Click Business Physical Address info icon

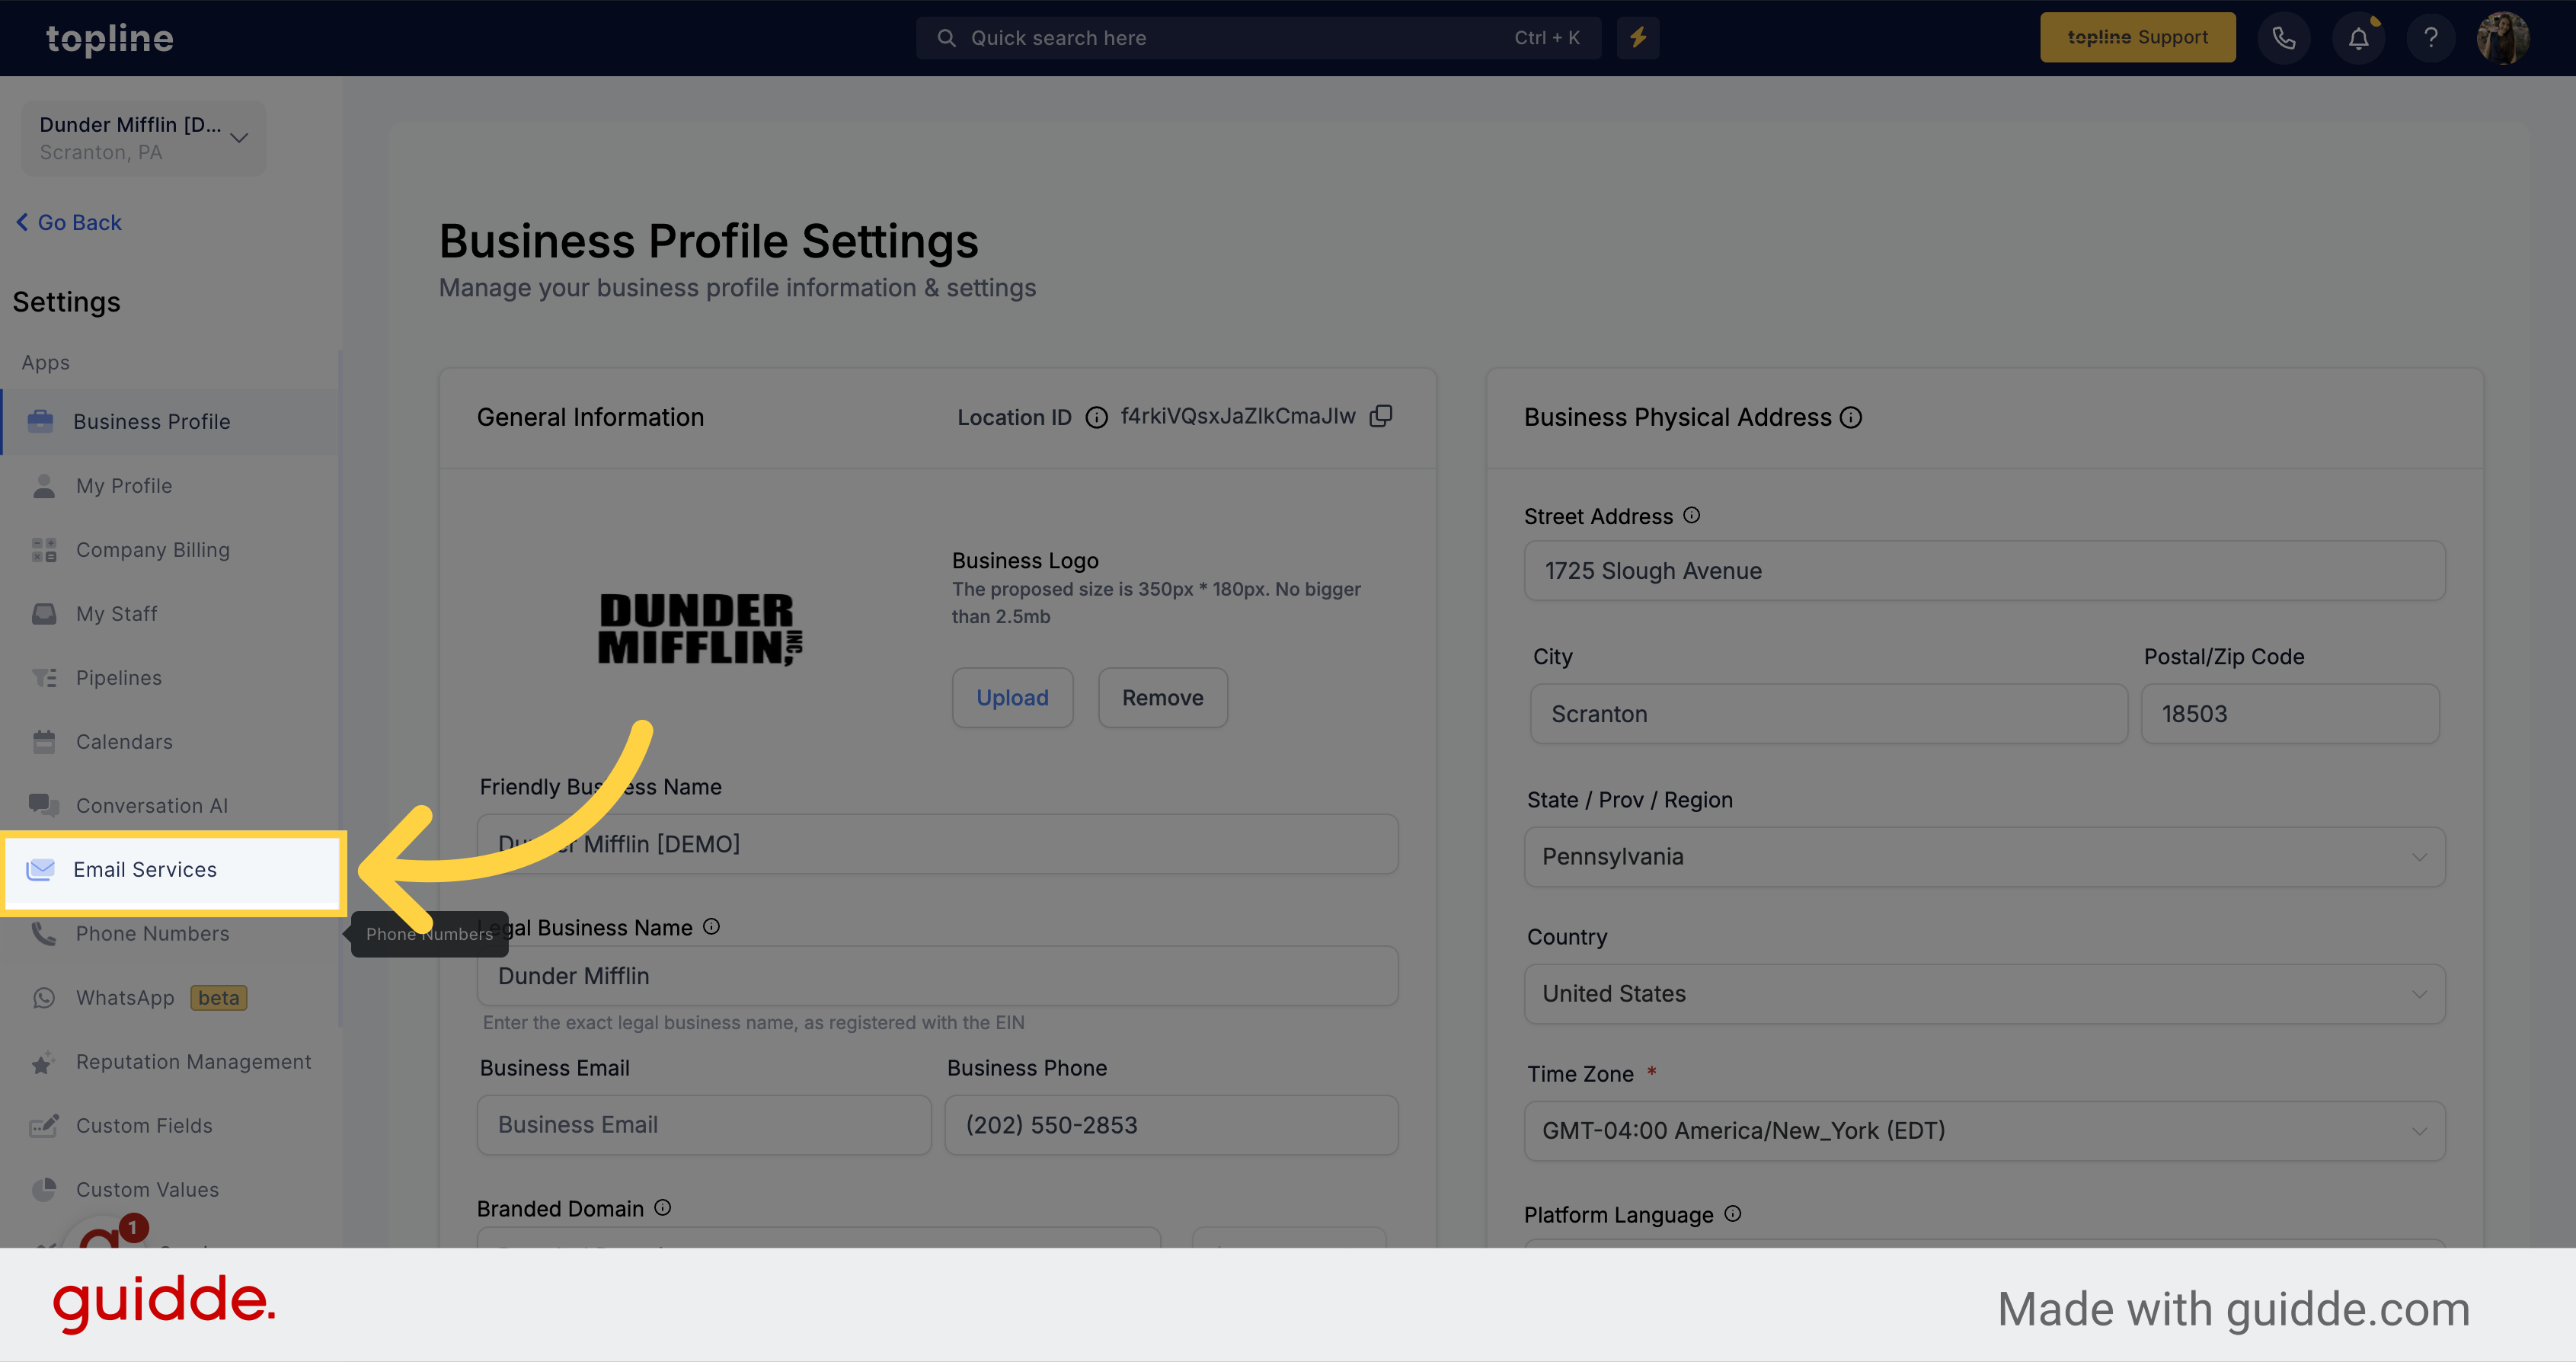click(x=1851, y=417)
